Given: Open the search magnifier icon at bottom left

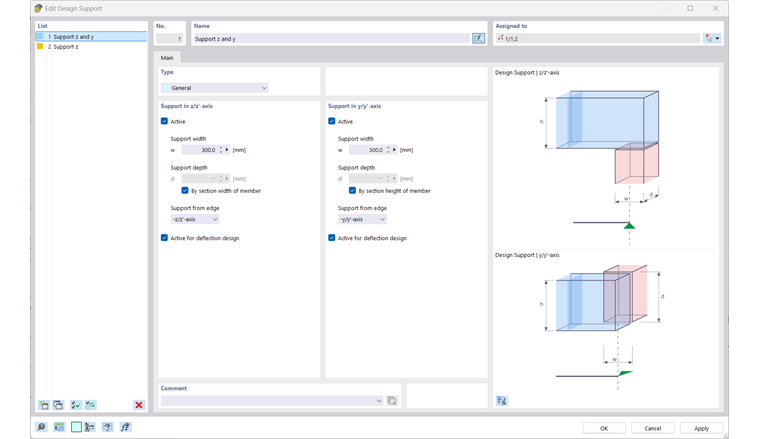Looking at the screenshot, I should pyautogui.click(x=42, y=427).
